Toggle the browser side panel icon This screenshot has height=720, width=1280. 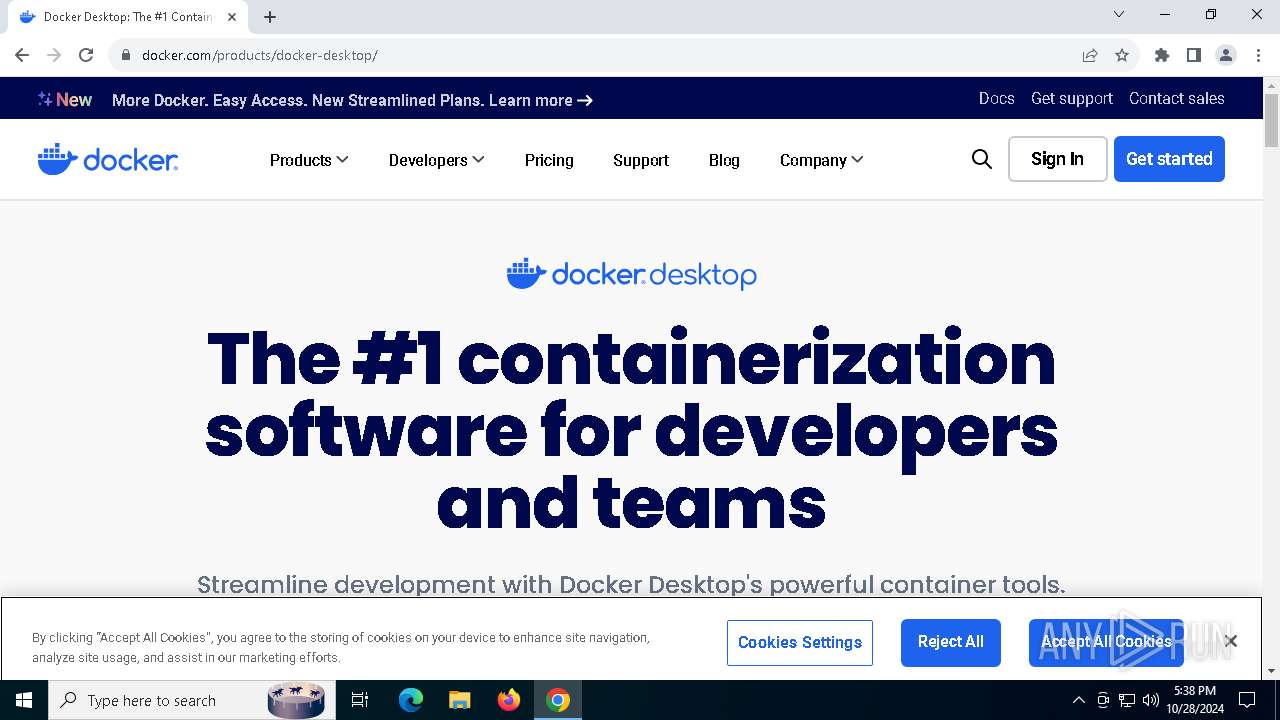coord(1194,55)
